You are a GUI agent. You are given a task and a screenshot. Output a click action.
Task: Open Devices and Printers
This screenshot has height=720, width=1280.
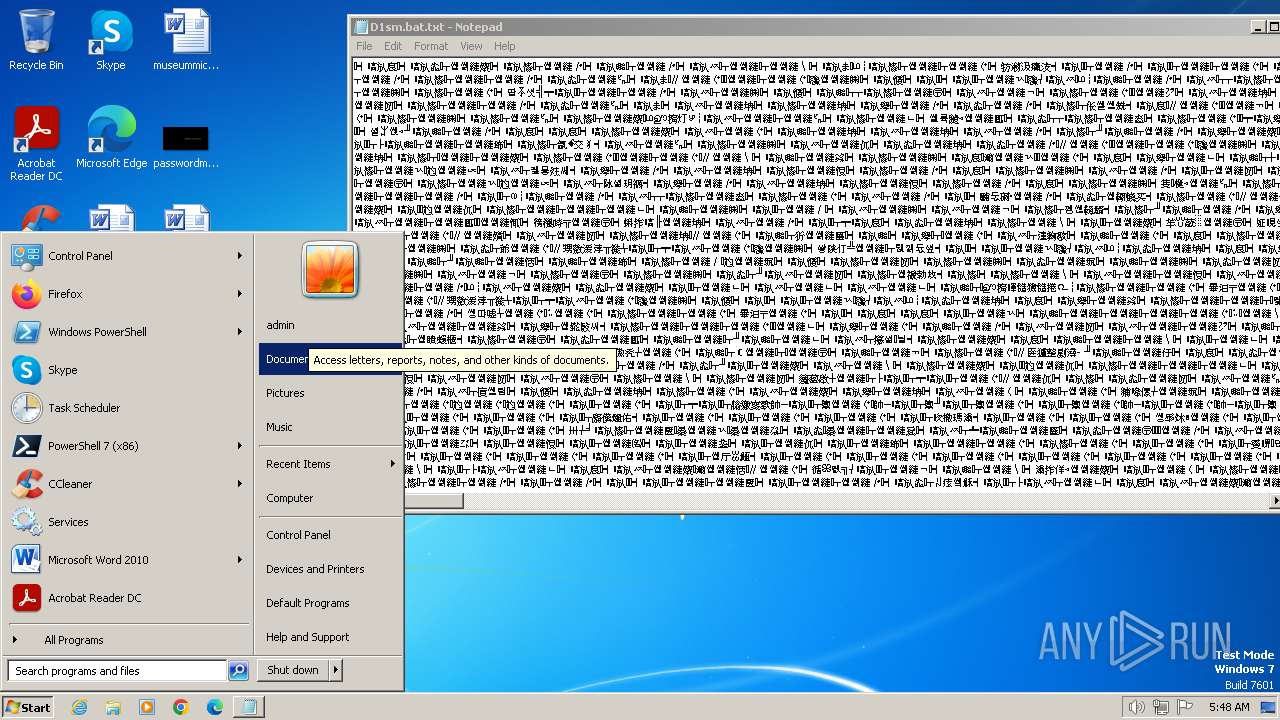tap(330, 569)
